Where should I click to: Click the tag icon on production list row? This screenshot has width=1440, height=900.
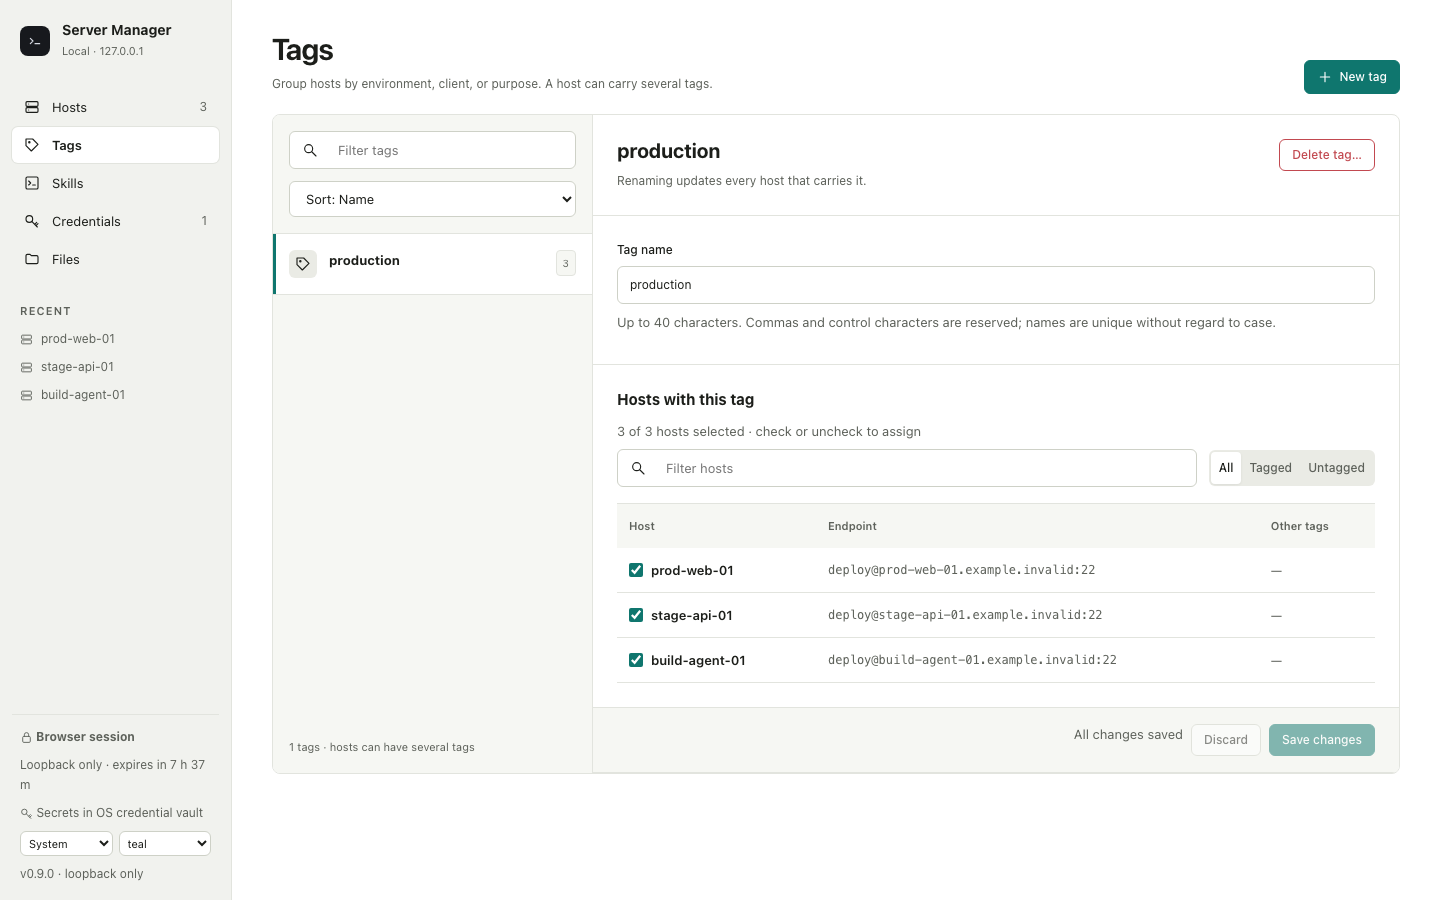(x=303, y=264)
